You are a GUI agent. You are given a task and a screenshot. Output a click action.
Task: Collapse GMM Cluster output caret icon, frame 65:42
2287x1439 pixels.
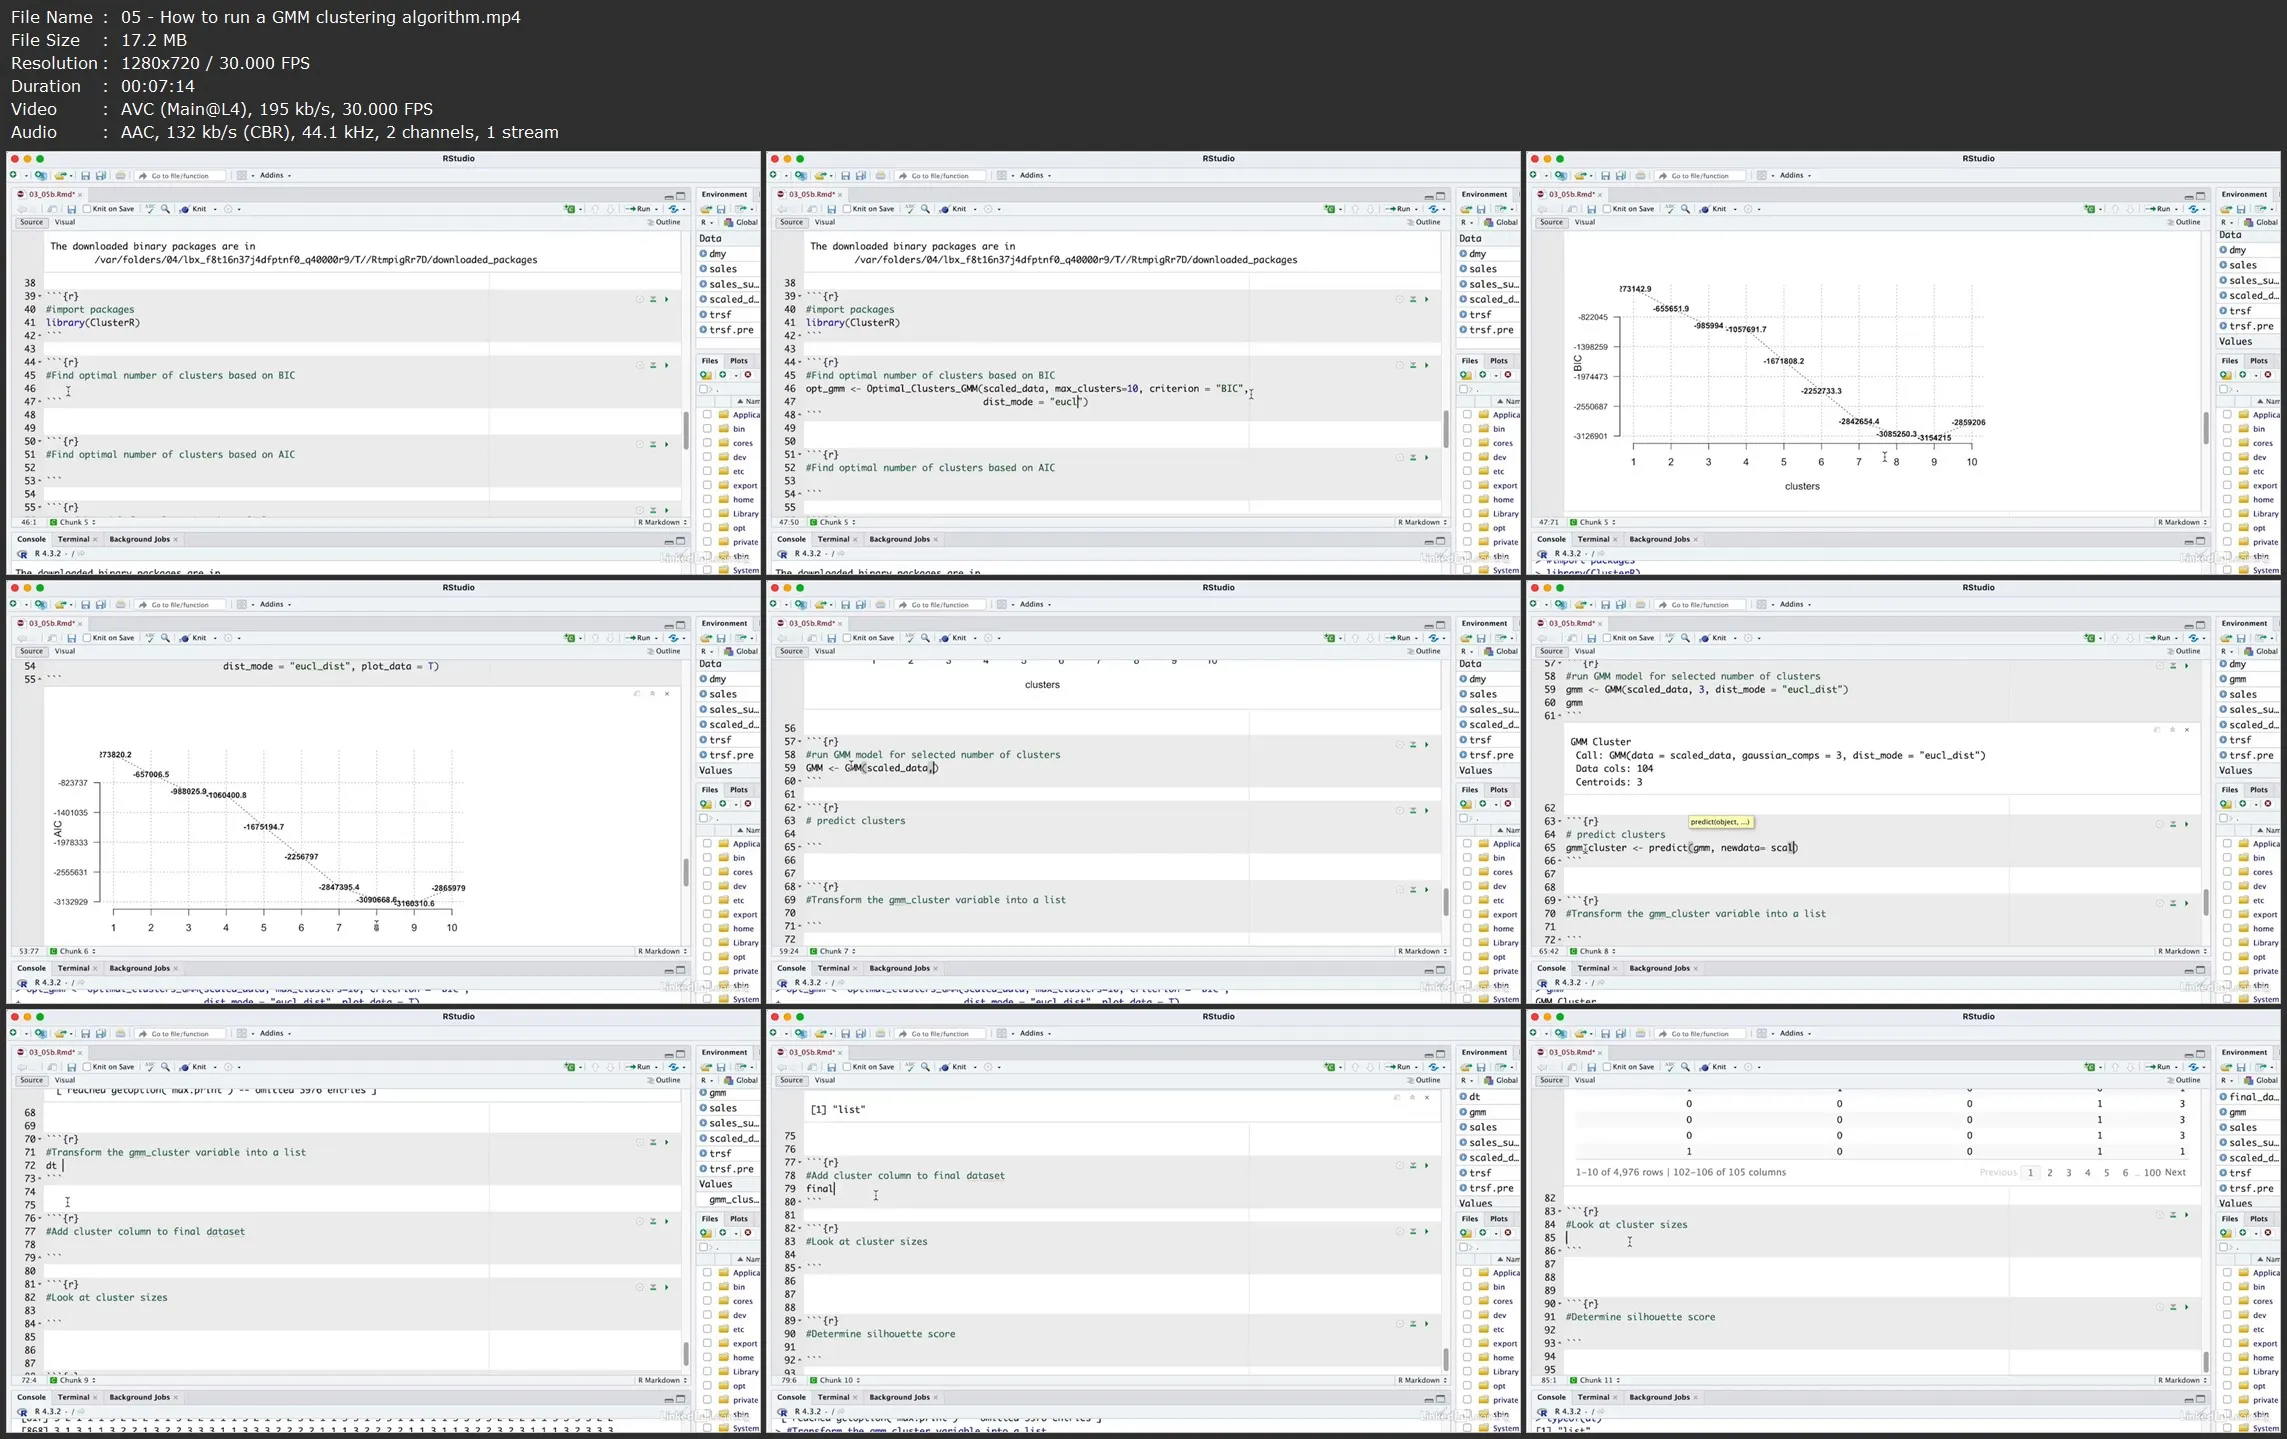(2172, 730)
